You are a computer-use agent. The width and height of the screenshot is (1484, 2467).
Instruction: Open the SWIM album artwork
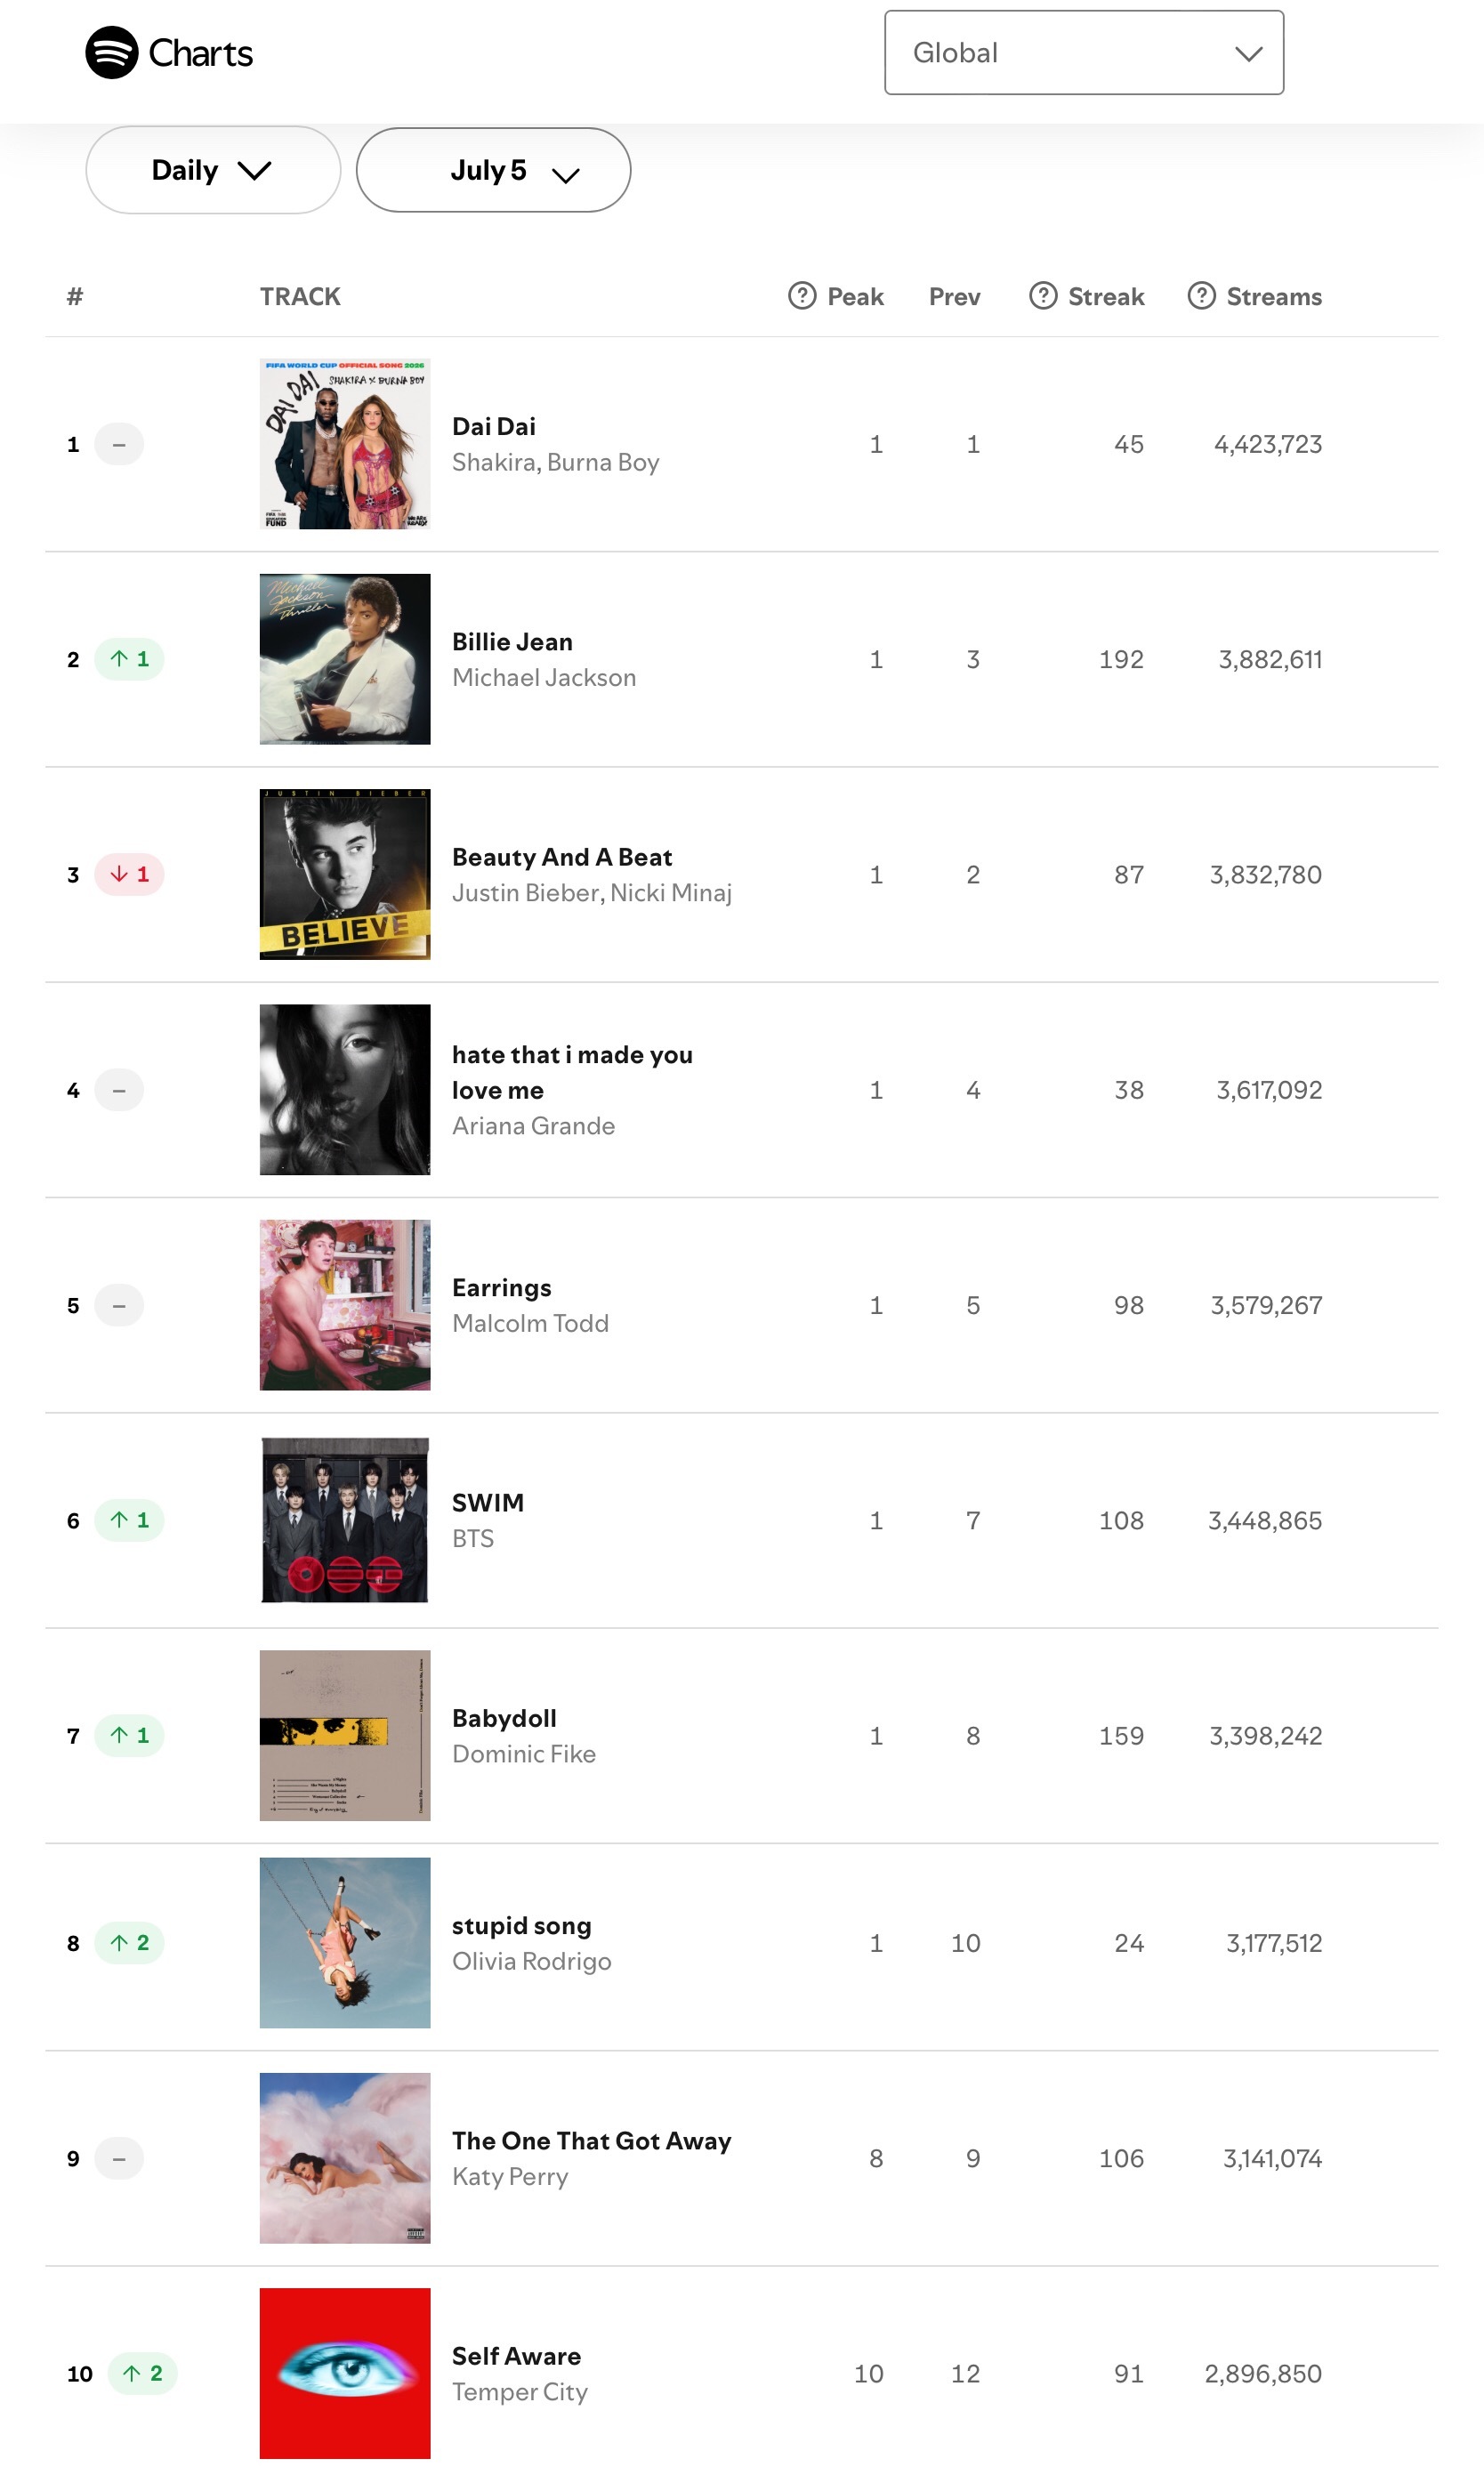(345, 1520)
